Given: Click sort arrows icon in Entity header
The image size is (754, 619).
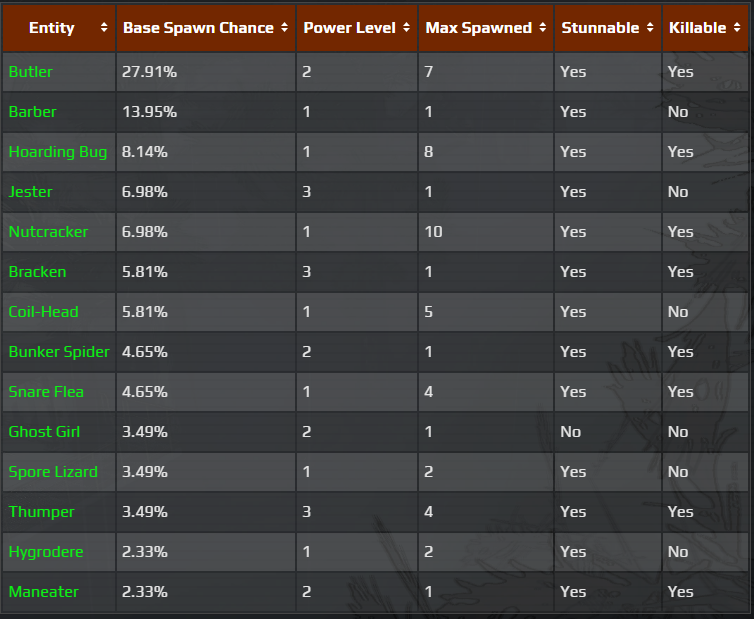Looking at the screenshot, I should 104,28.
